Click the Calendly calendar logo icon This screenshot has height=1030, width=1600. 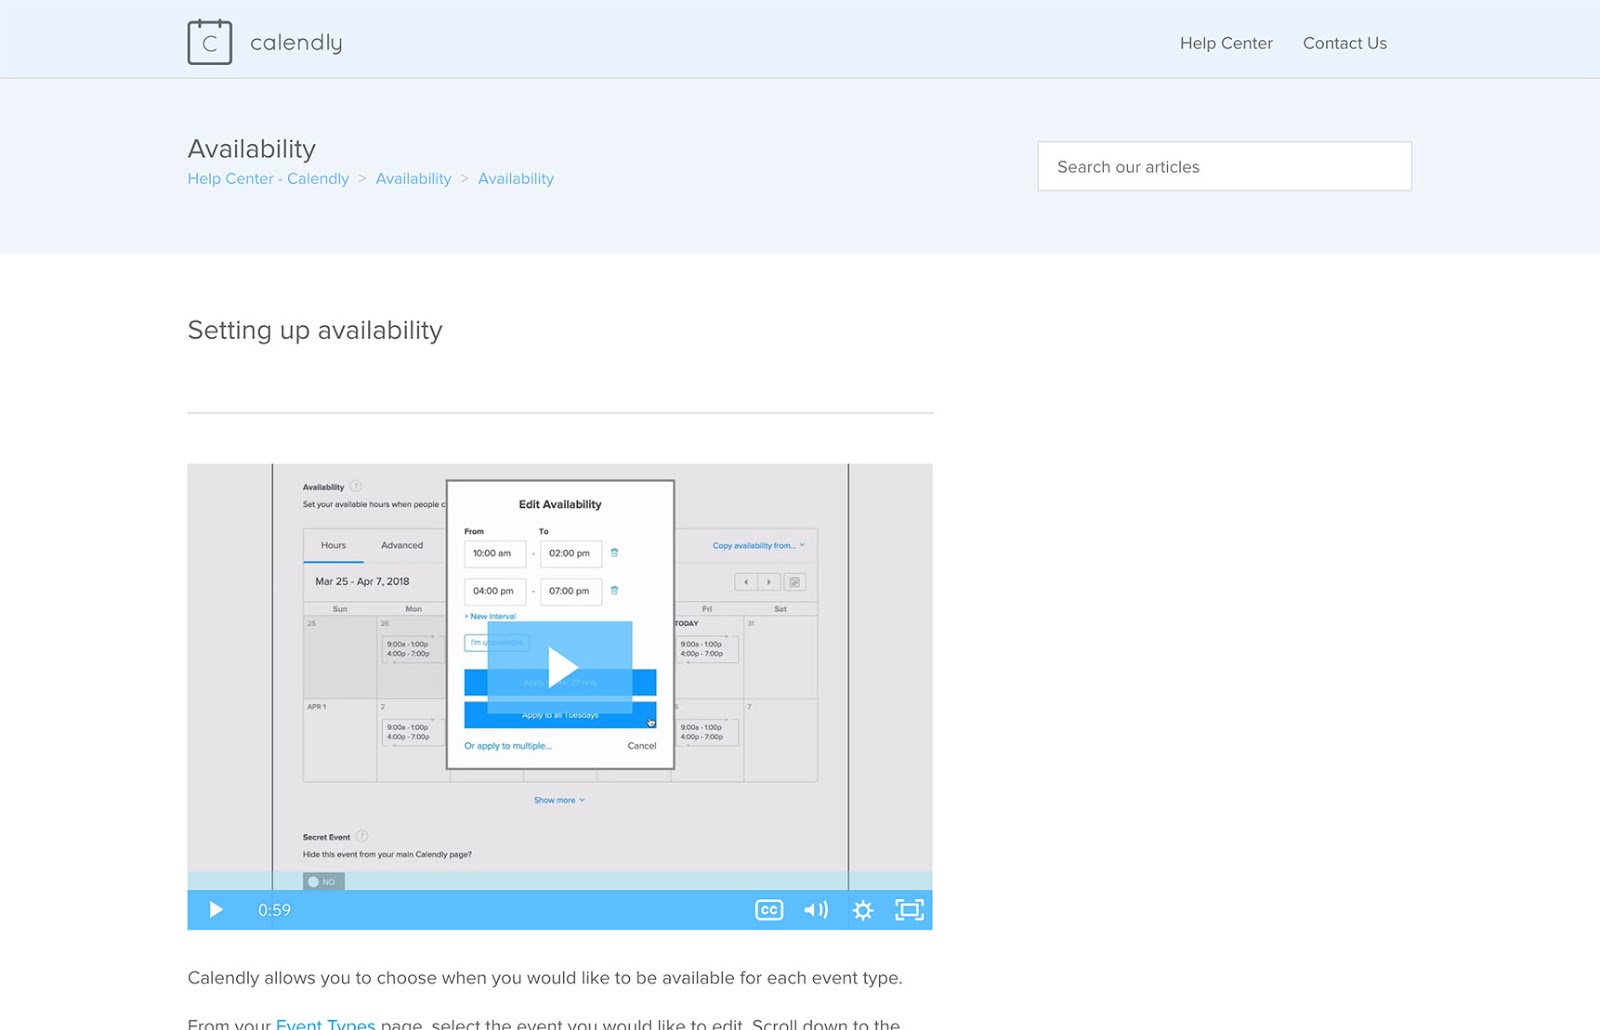pos(210,42)
